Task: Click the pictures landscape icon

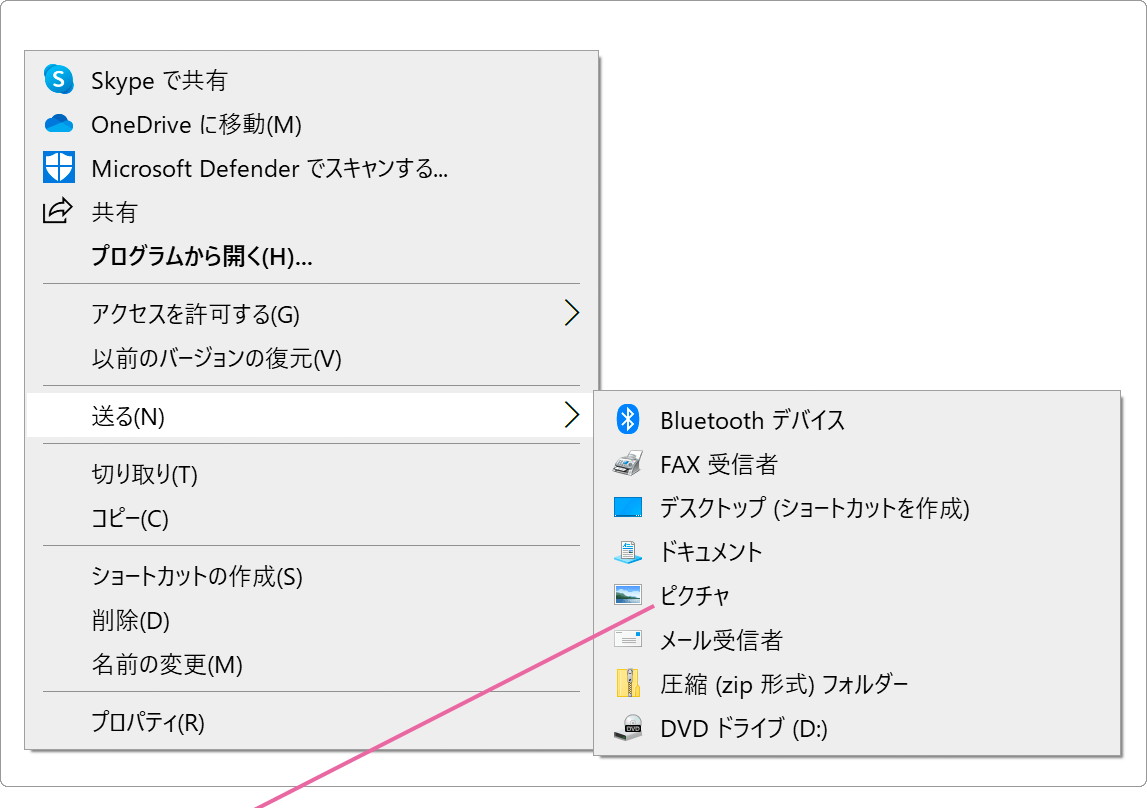Action: pyautogui.click(x=628, y=595)
